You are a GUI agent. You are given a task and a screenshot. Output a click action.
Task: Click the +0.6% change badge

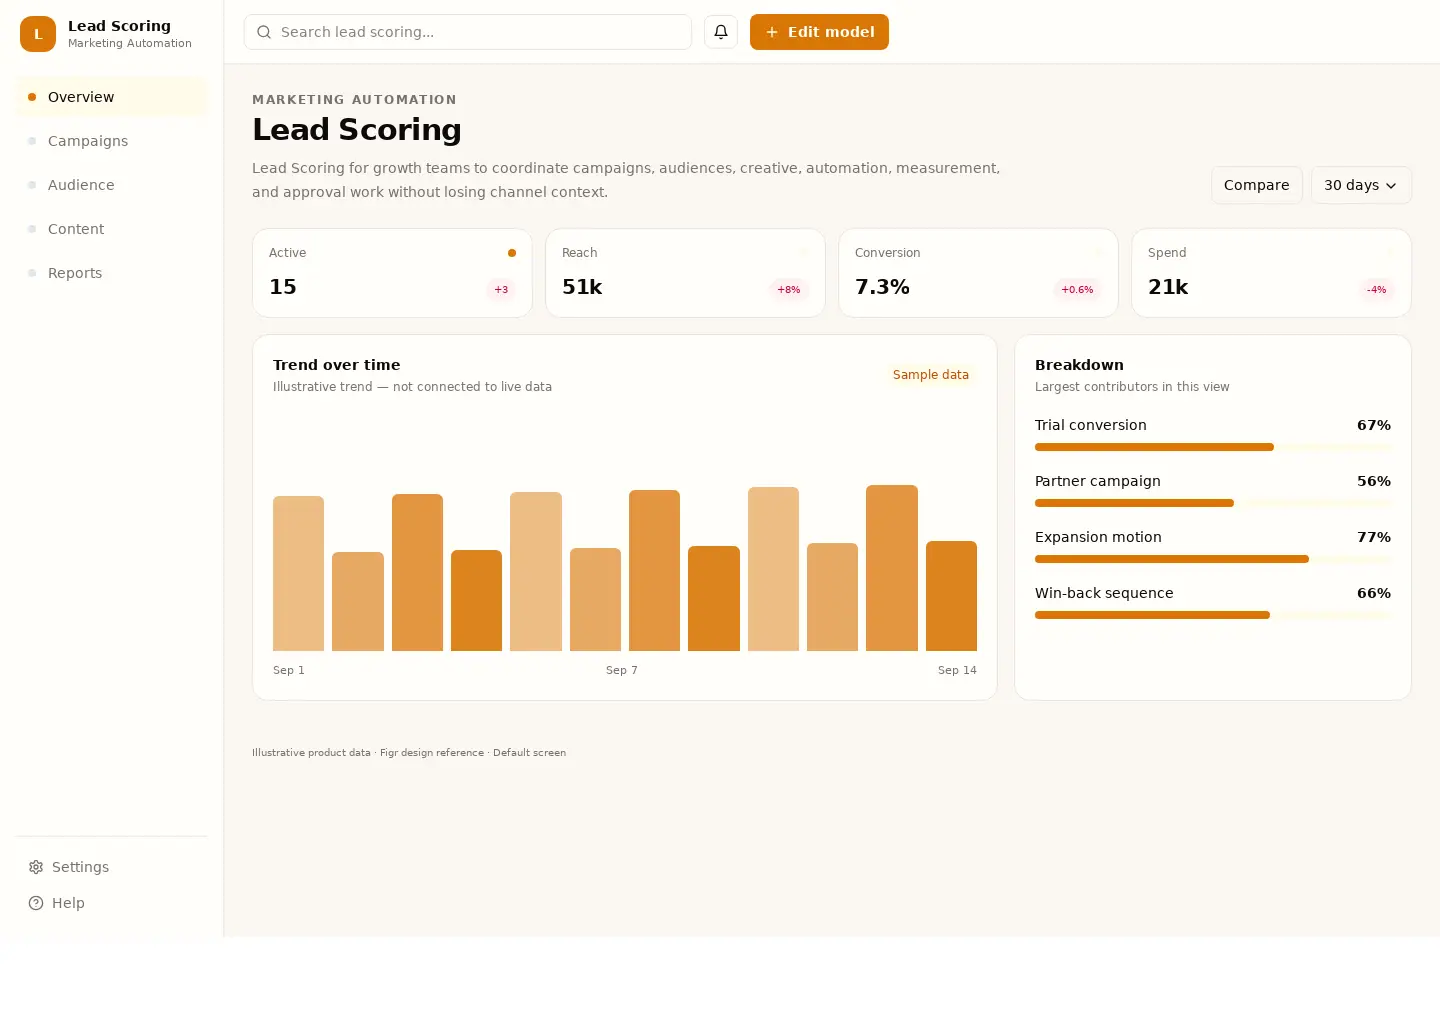coord(1077,290)
